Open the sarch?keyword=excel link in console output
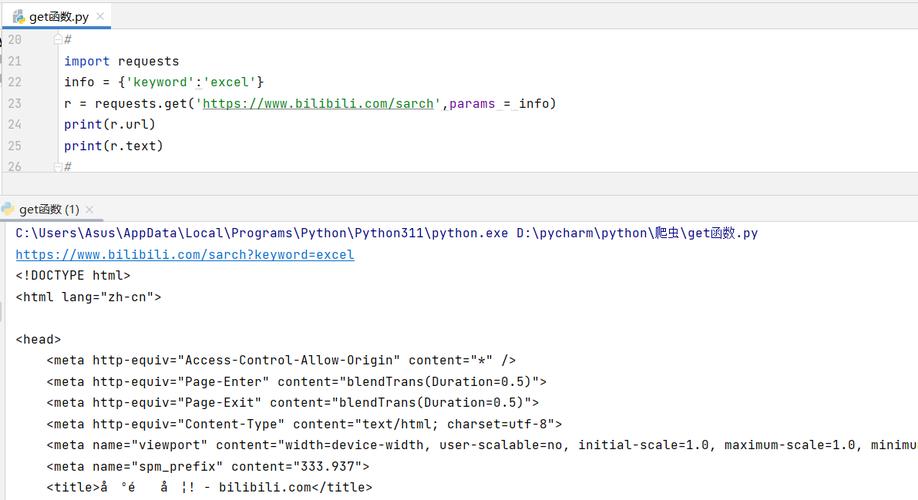The width and height of the screenshot is (918, 500). click(185, 255)
